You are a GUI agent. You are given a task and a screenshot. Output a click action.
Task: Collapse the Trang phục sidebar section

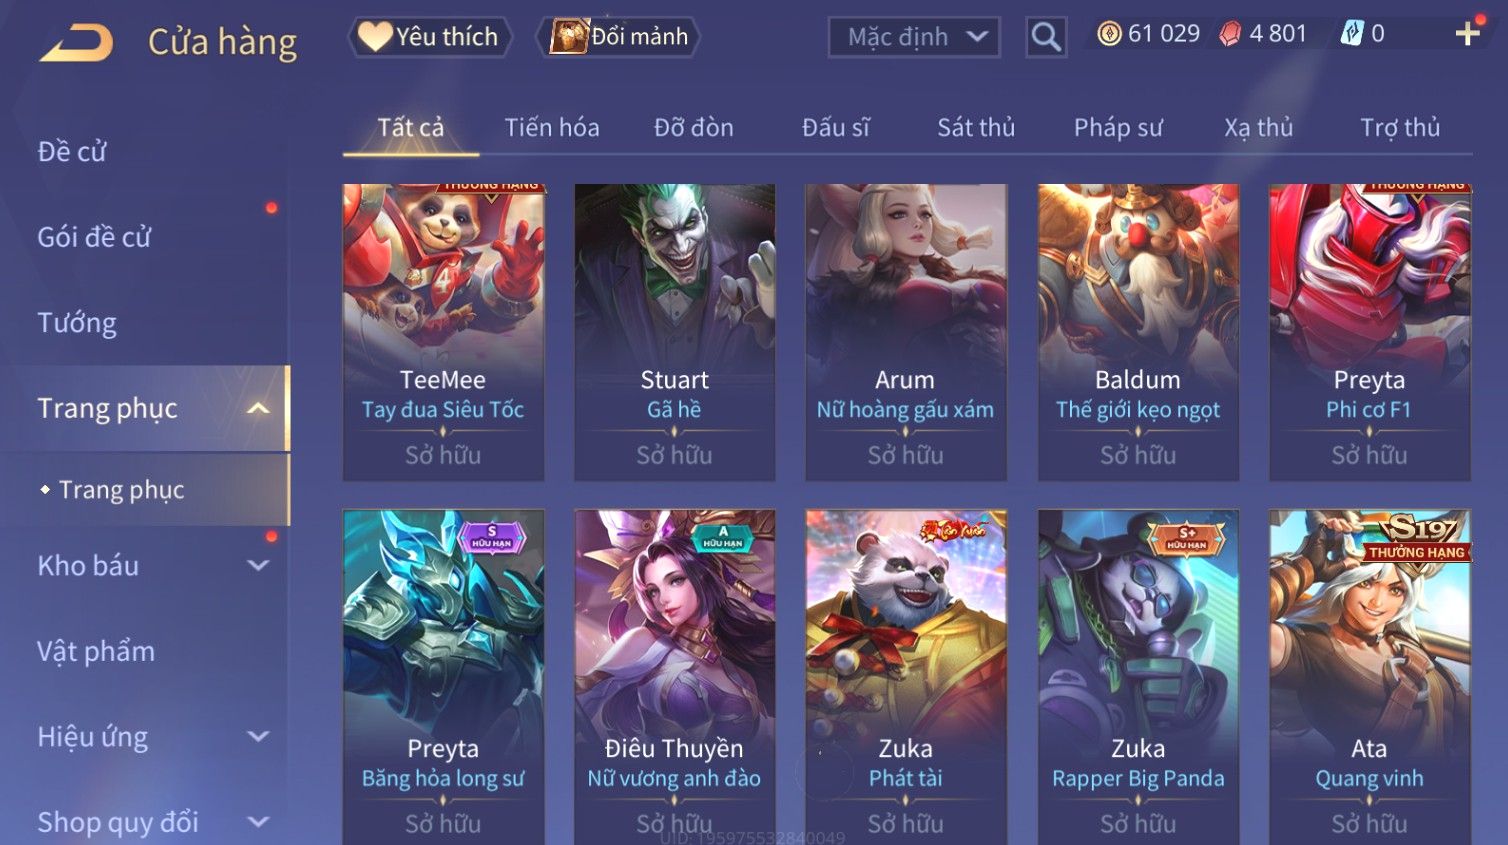[258, 408]
